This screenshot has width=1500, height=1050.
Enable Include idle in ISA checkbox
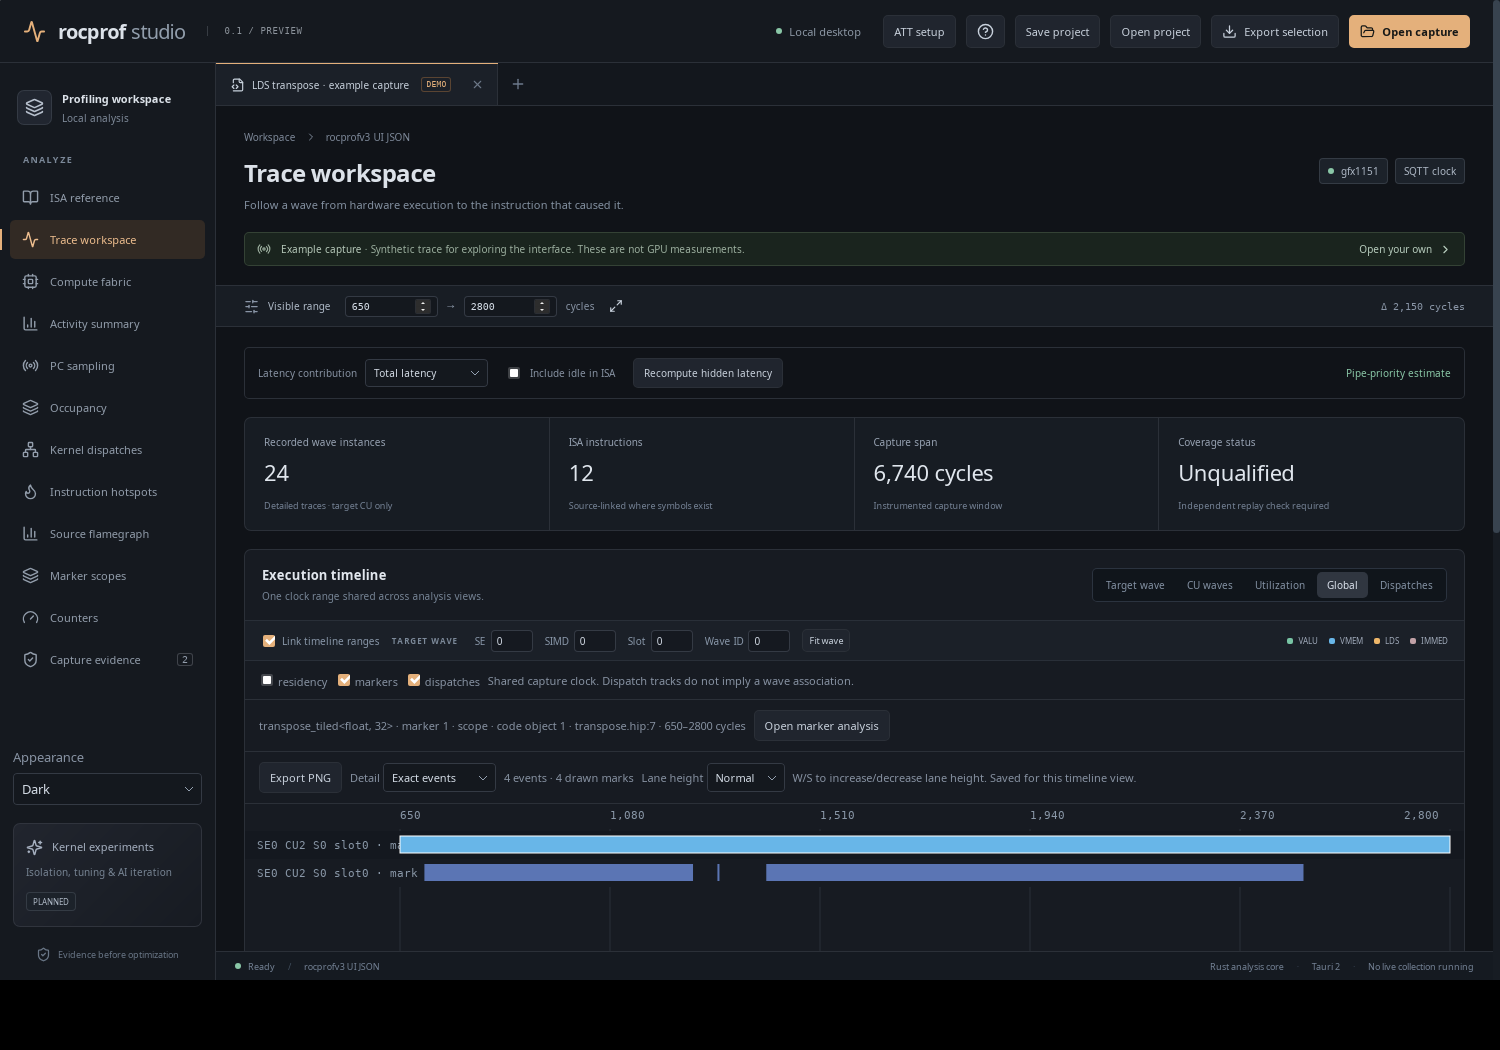pos(514,373)
